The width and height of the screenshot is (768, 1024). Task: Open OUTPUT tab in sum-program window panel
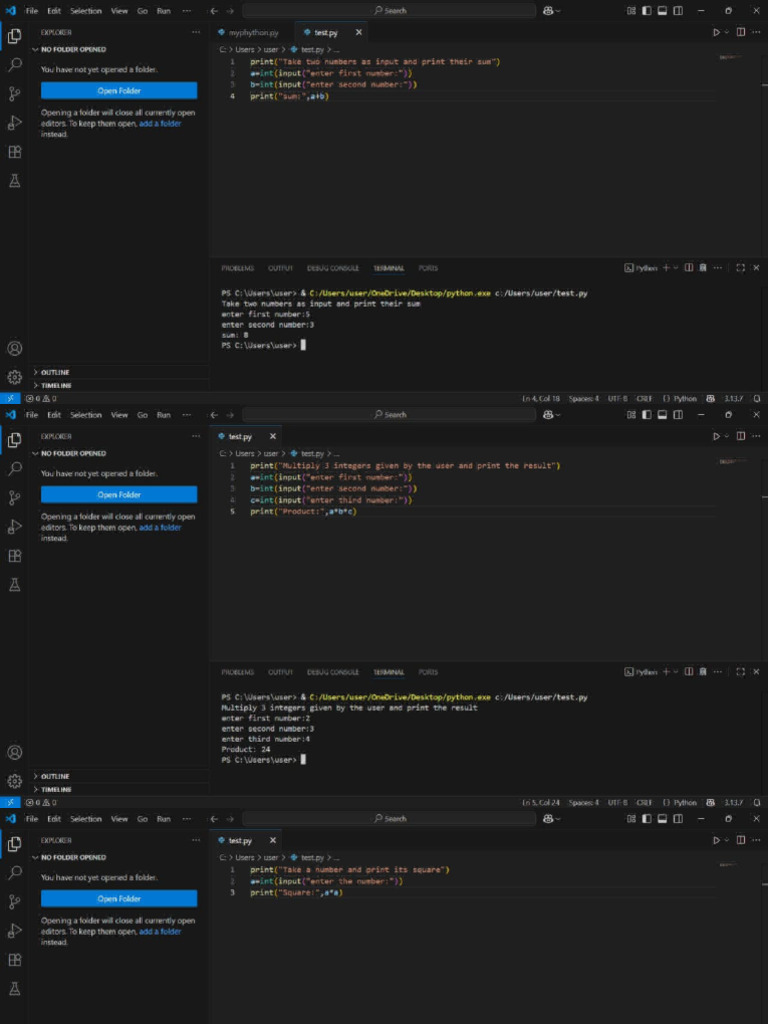click(x=280, y=268)
